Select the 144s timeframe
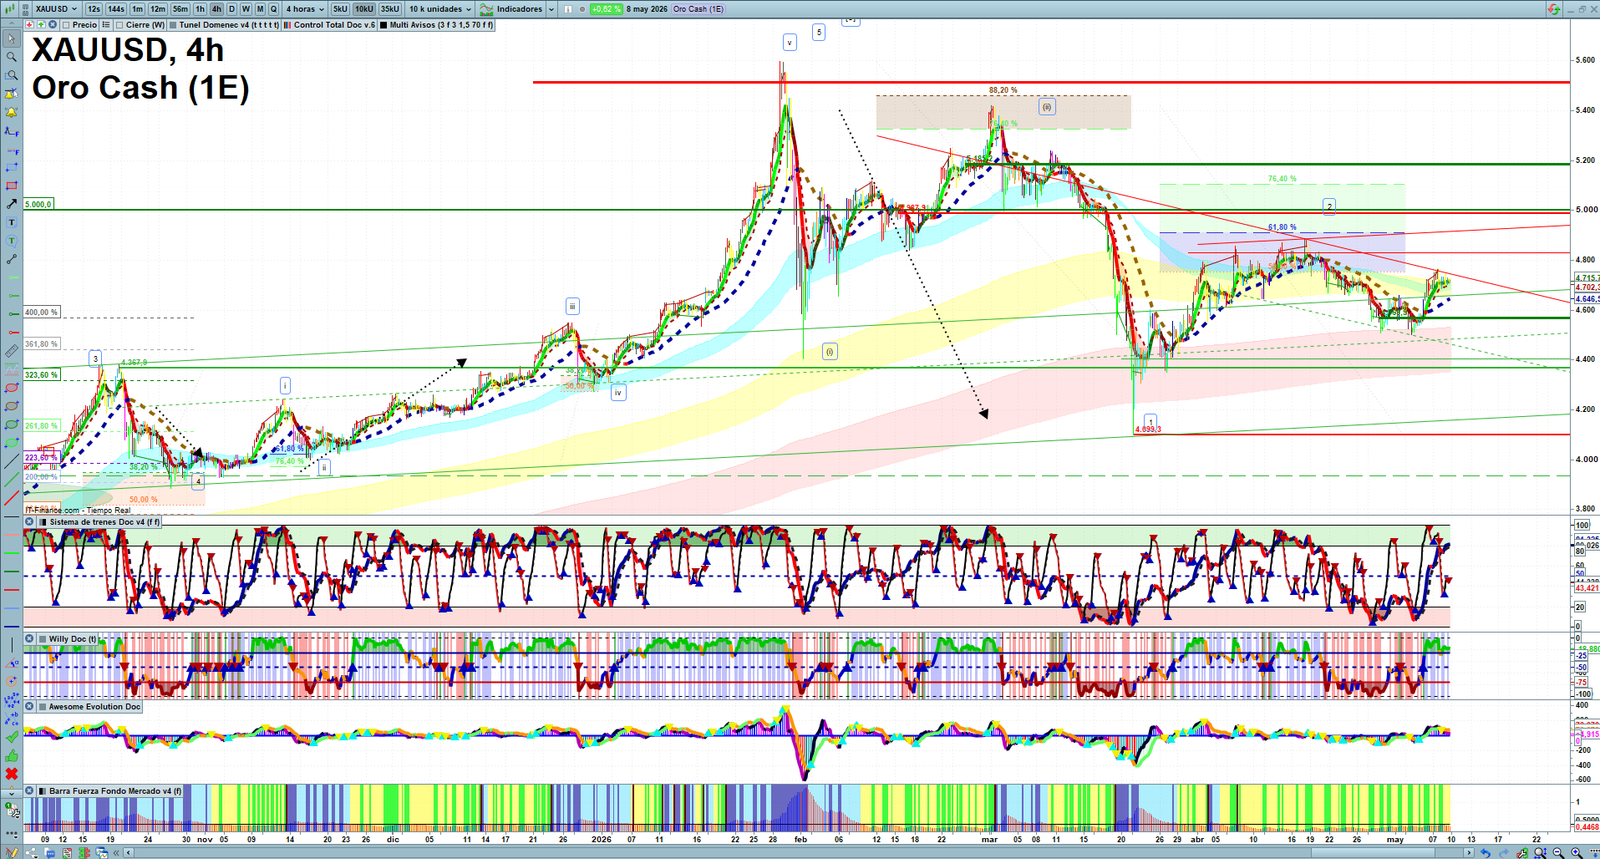Viewport: 1600px width, 859px height. [116, 9]
